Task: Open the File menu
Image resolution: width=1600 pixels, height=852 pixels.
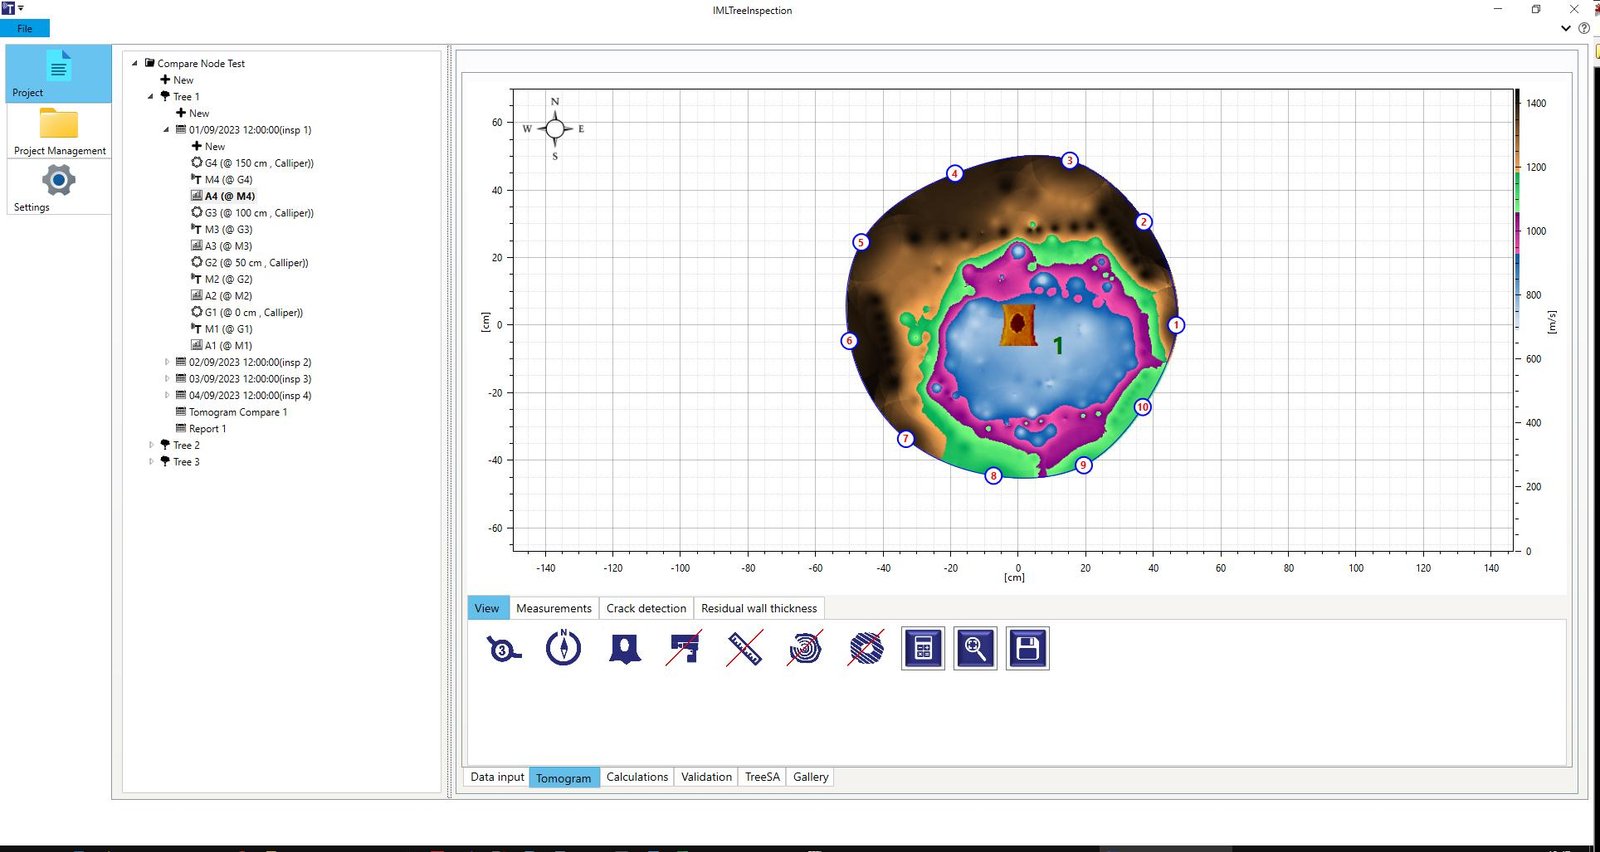Action: click(25, 29)
